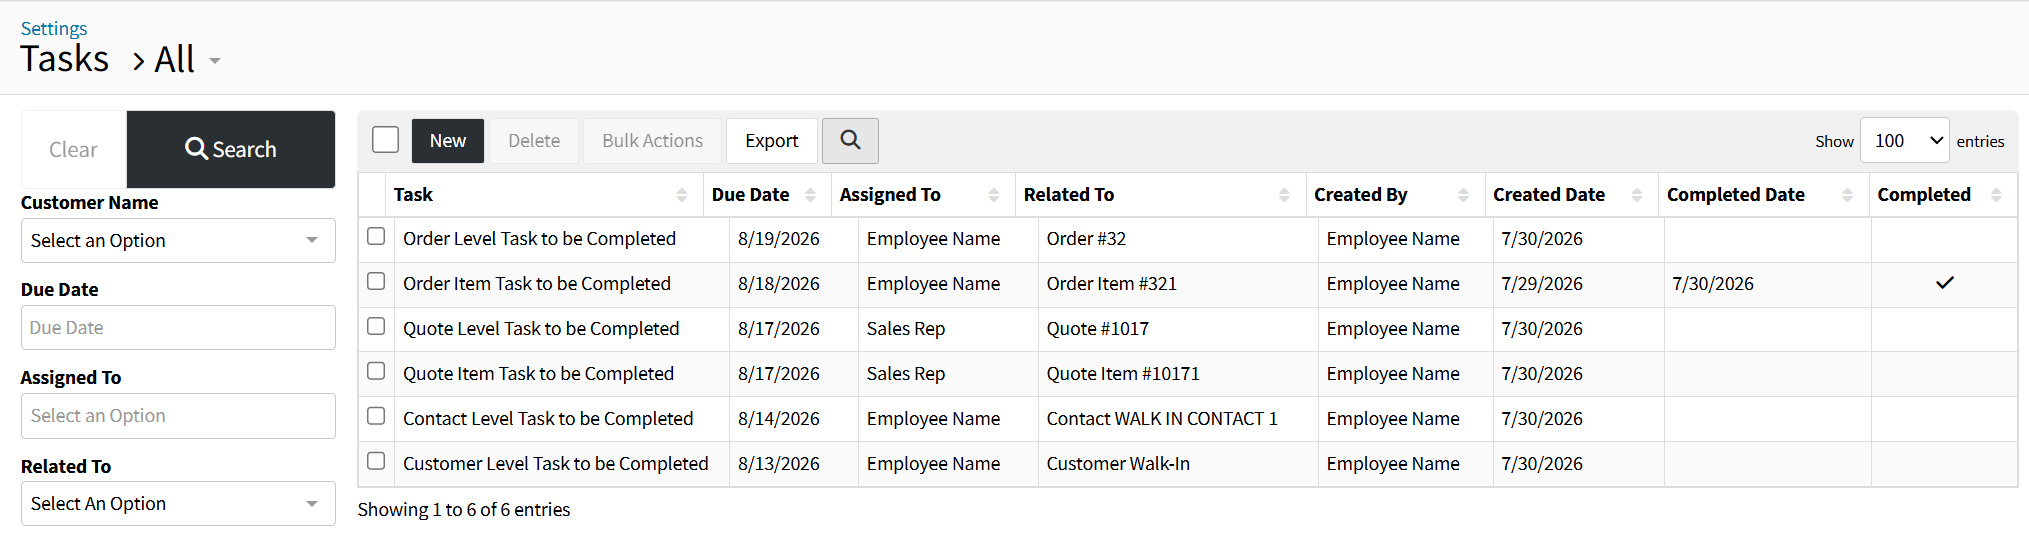
Task: Check the Order Level Task row checkbox
Action: coord(376,236)
